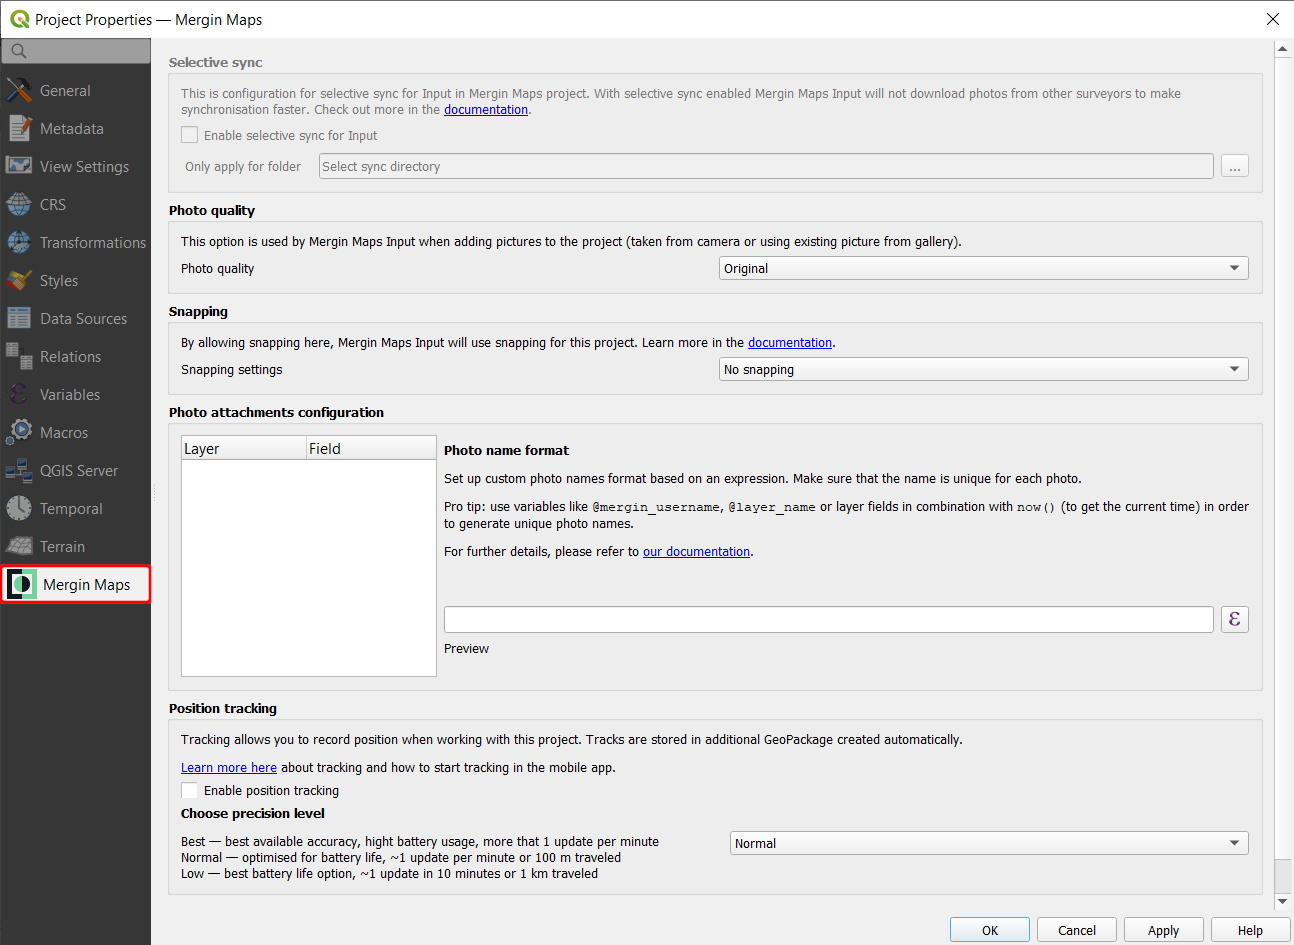This screenshot has height=945, width=1294.
Task: Open the Snapping settings dropdown
Action: tap(984, 369)
